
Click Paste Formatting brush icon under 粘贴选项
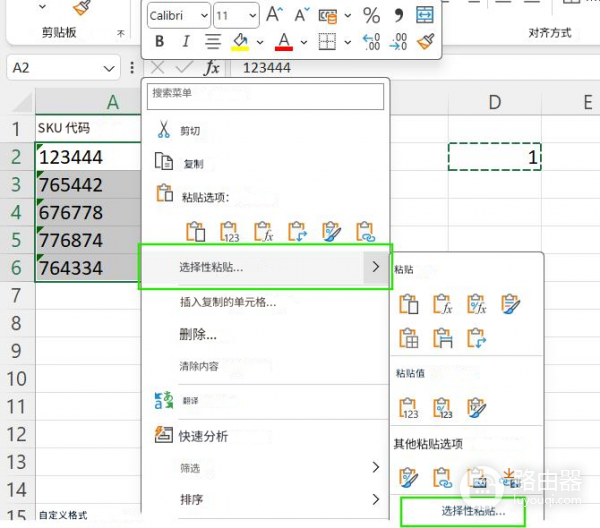pyautogui.click(x=332, y=232)
